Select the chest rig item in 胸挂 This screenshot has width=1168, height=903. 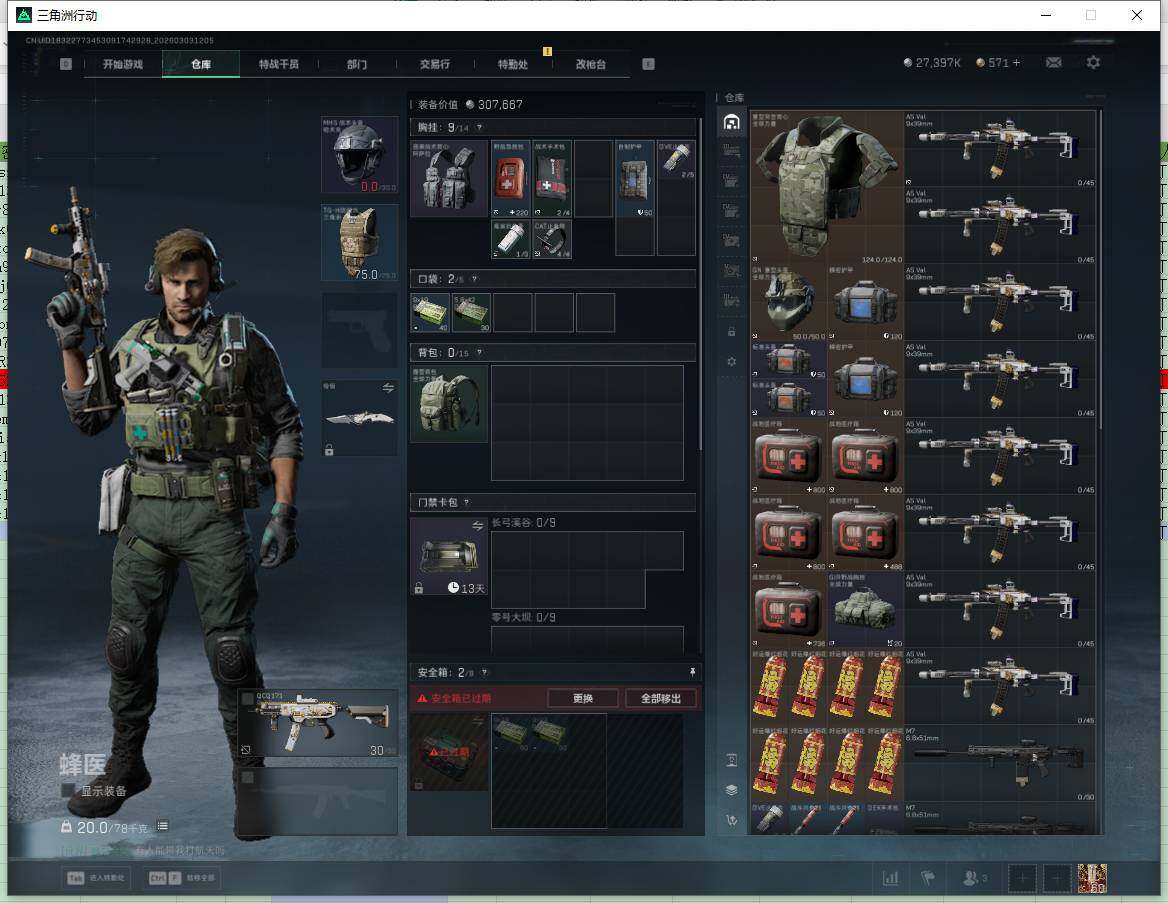tap(449, 179)
